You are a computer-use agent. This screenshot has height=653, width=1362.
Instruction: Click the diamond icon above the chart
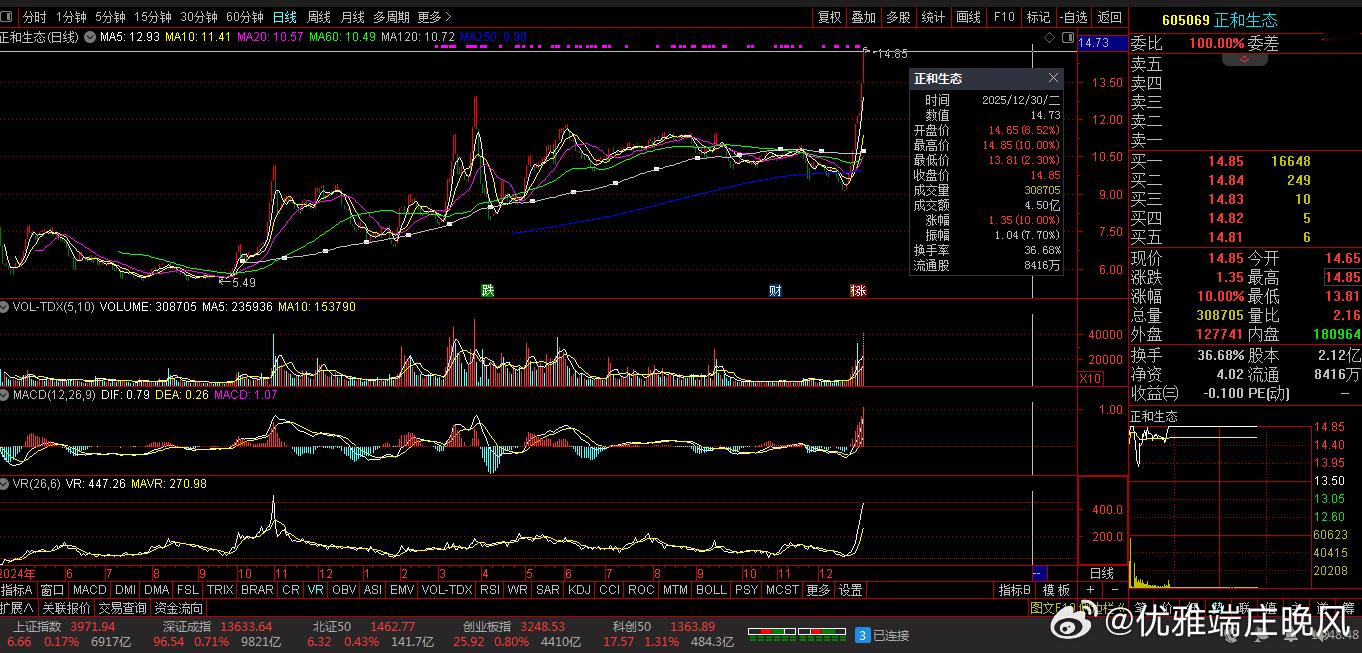click(1049, 37)
